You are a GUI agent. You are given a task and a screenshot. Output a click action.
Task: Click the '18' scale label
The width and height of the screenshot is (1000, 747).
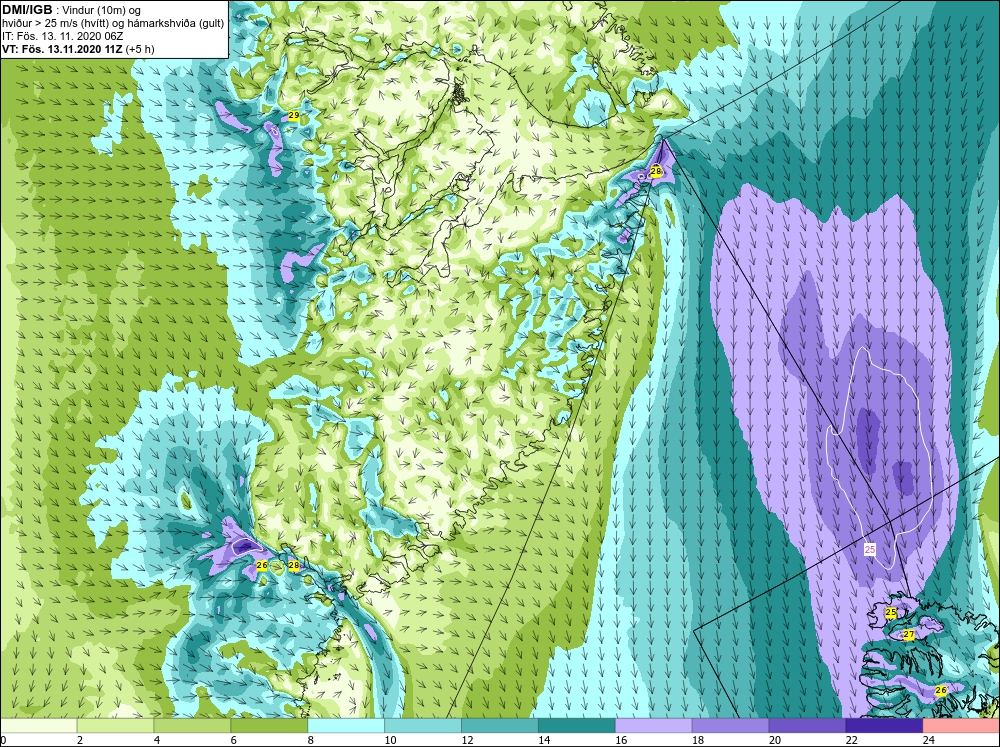[x=698, y=740]
